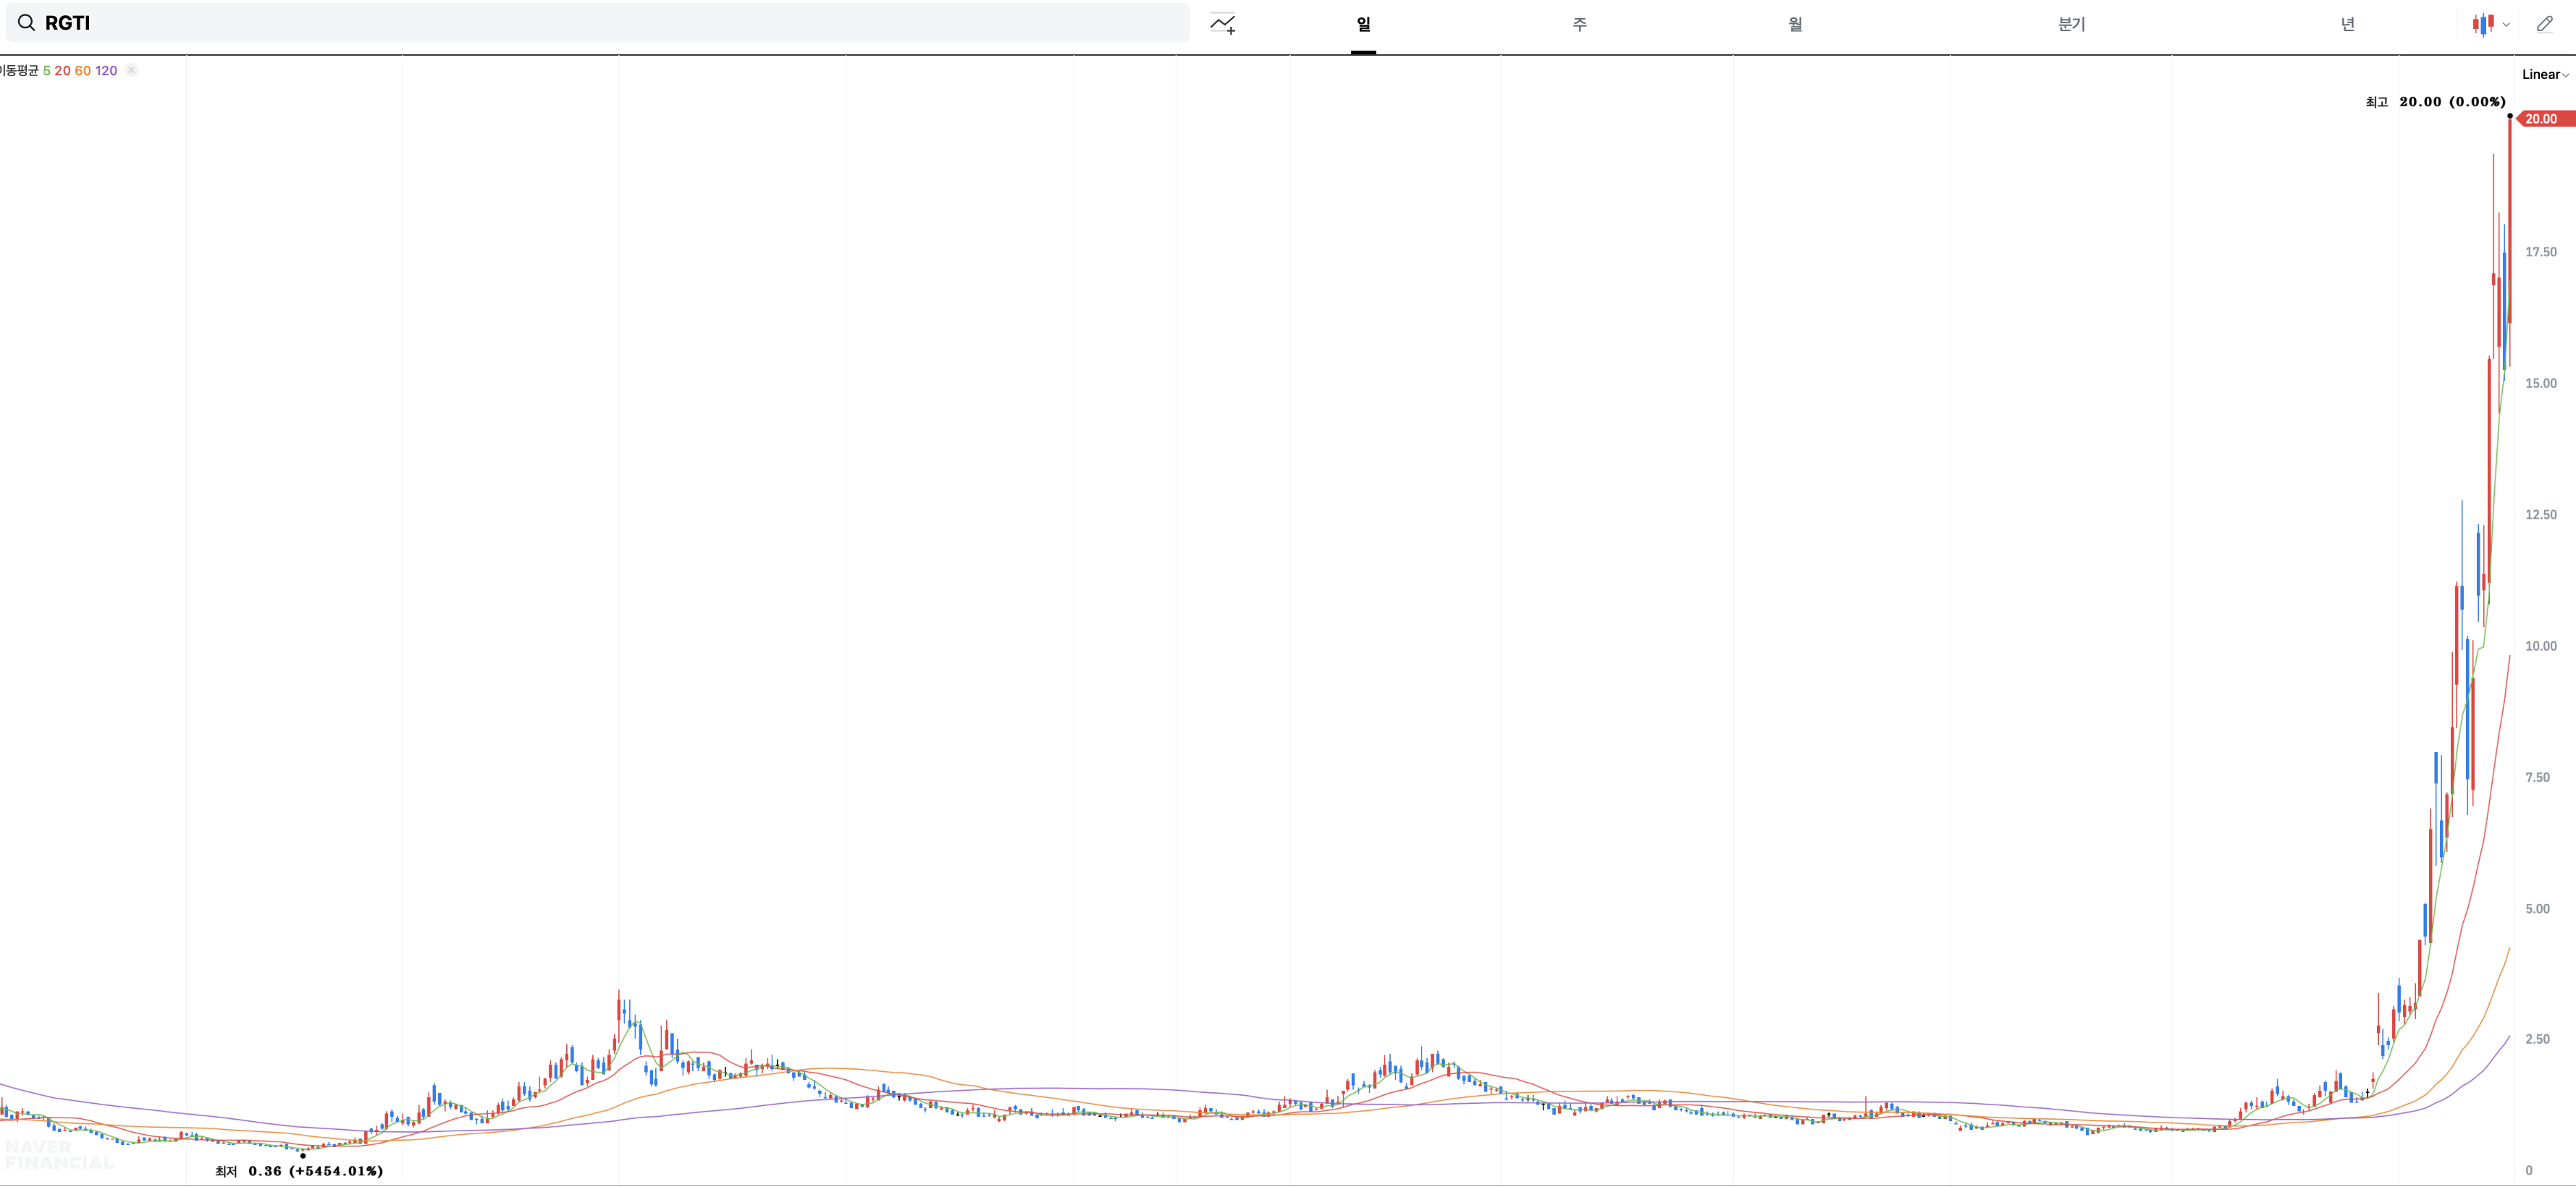Click the 최고 20.00 high marker

point(2435,102)
